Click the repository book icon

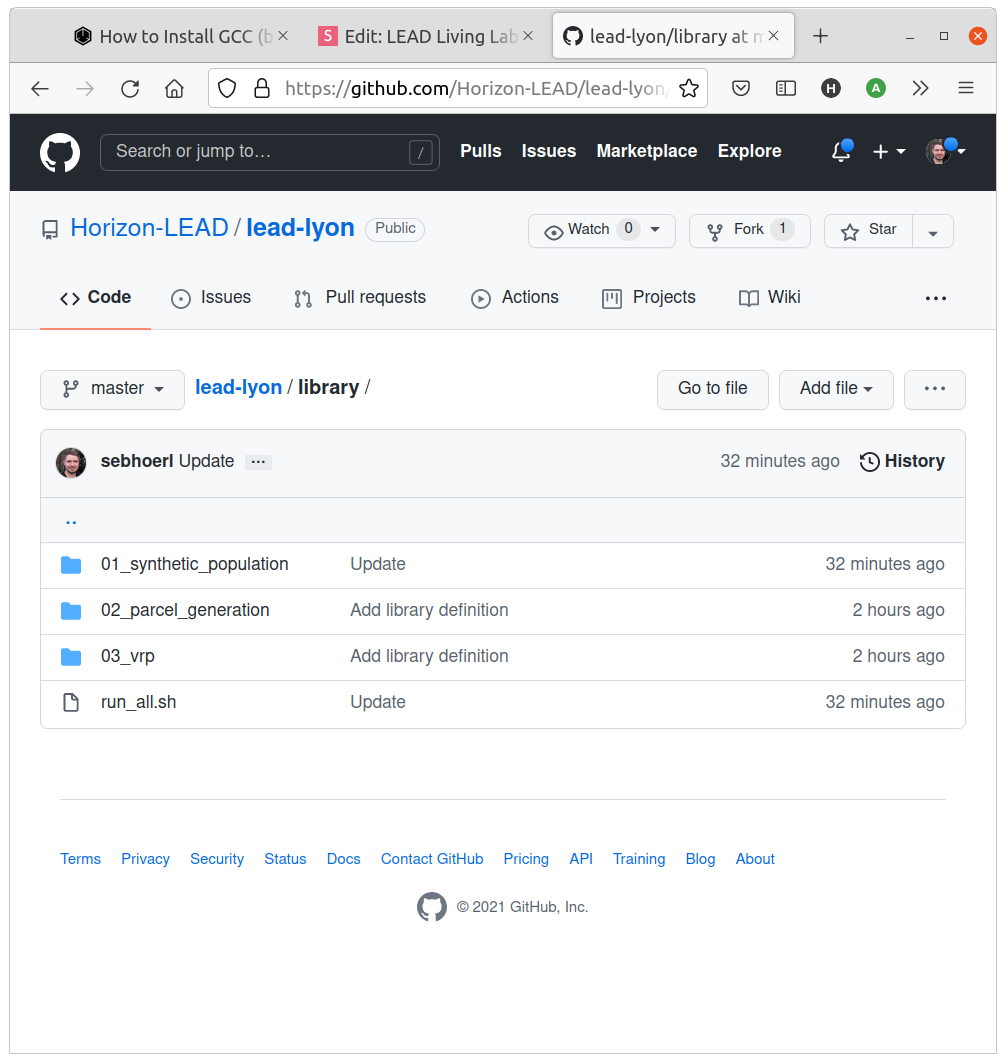click(49, 229)
